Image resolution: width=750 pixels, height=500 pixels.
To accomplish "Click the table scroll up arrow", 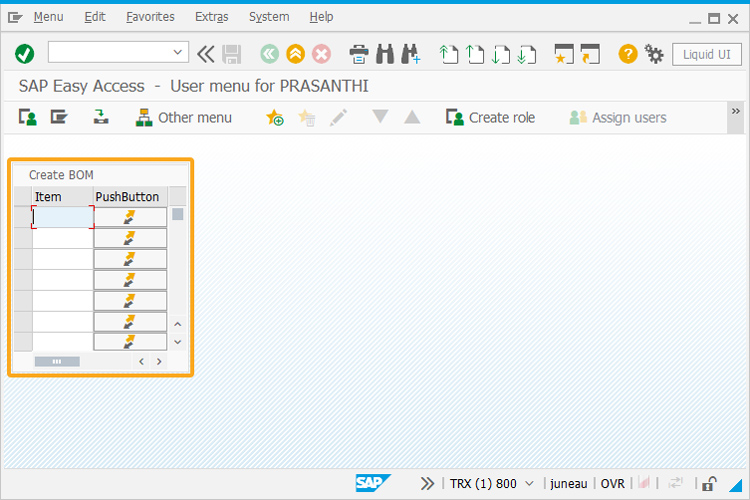I will (177, 324).
